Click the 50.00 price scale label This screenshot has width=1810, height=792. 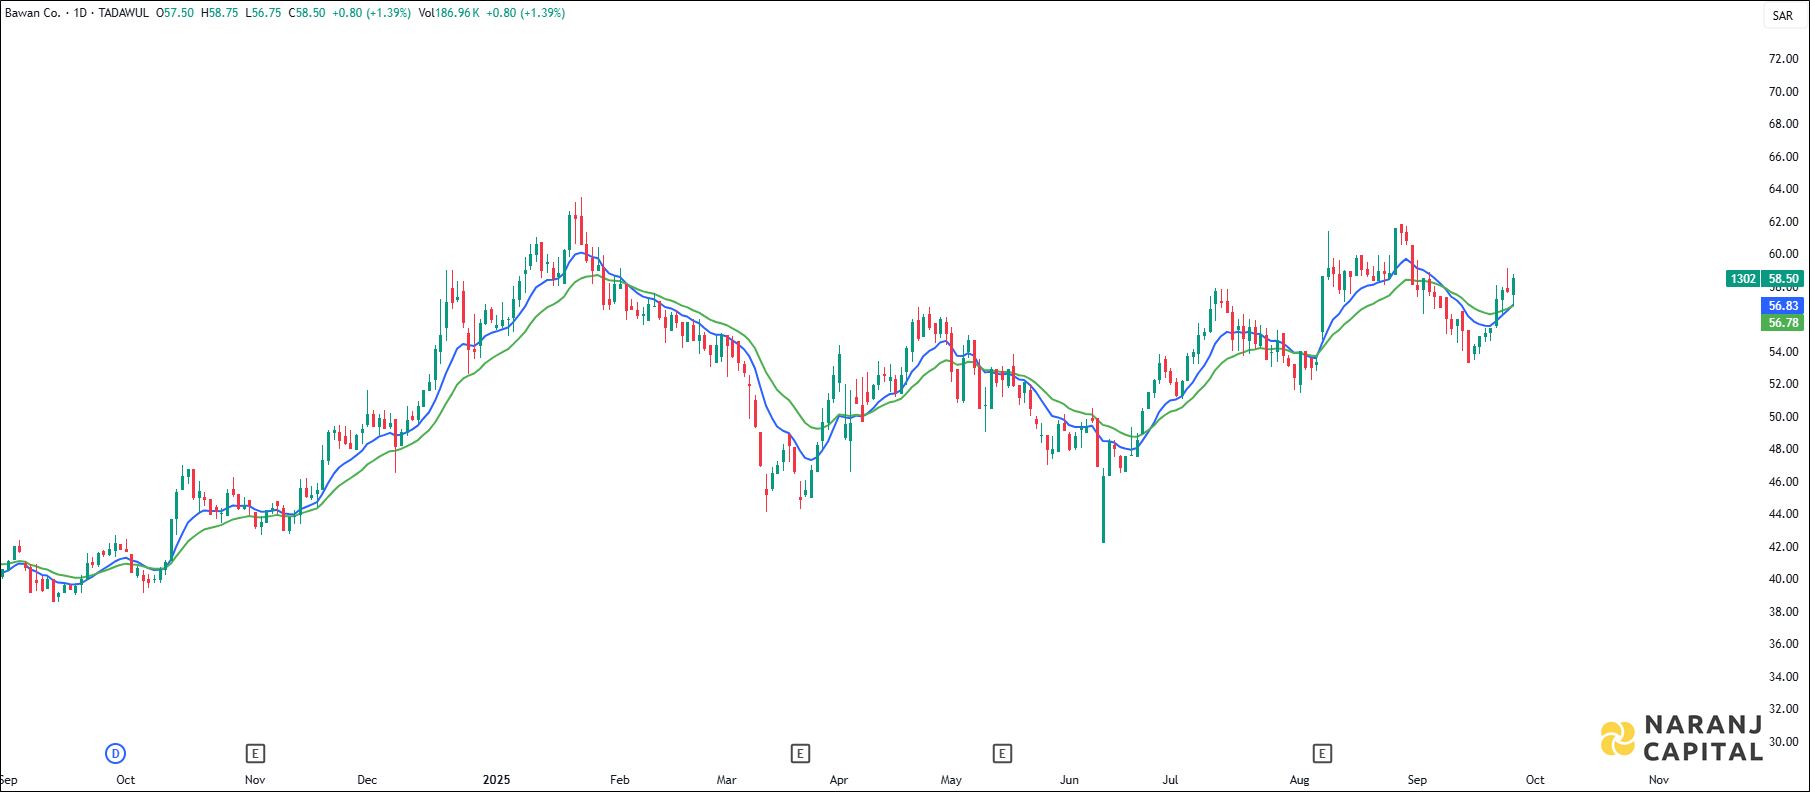point(1783,416)
